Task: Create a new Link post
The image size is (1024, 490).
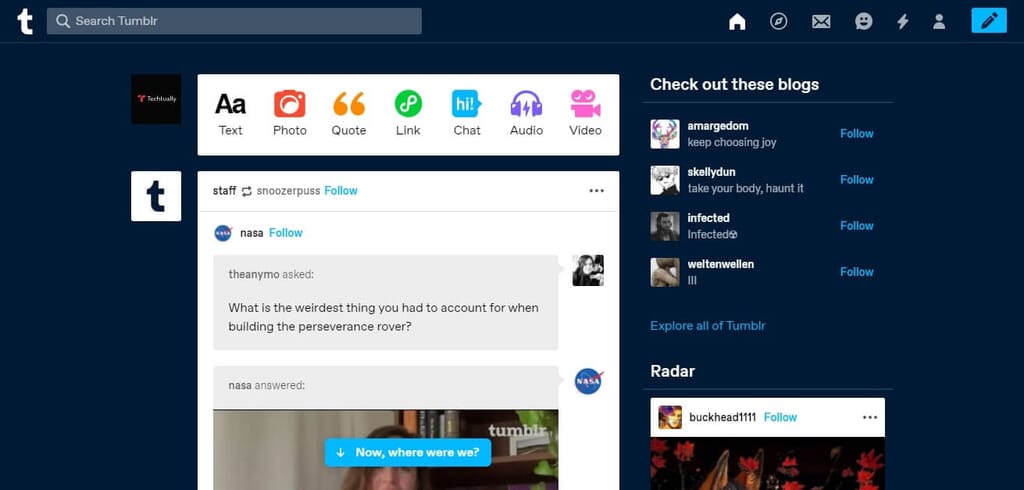Action: click(408, 114)
